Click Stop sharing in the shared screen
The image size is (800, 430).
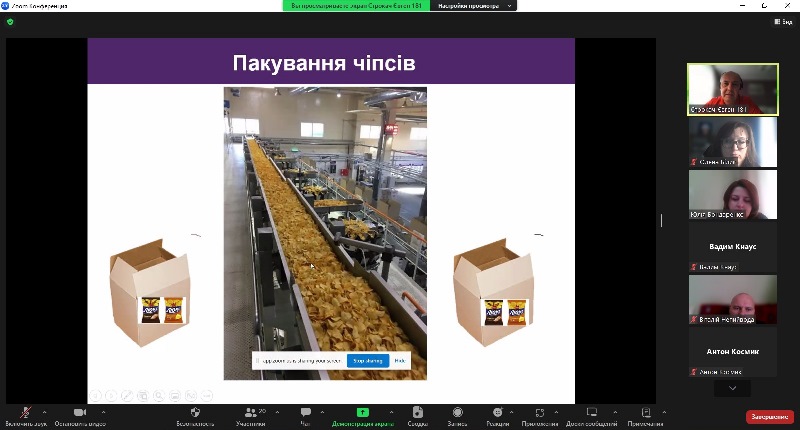[x=368, y=361]
